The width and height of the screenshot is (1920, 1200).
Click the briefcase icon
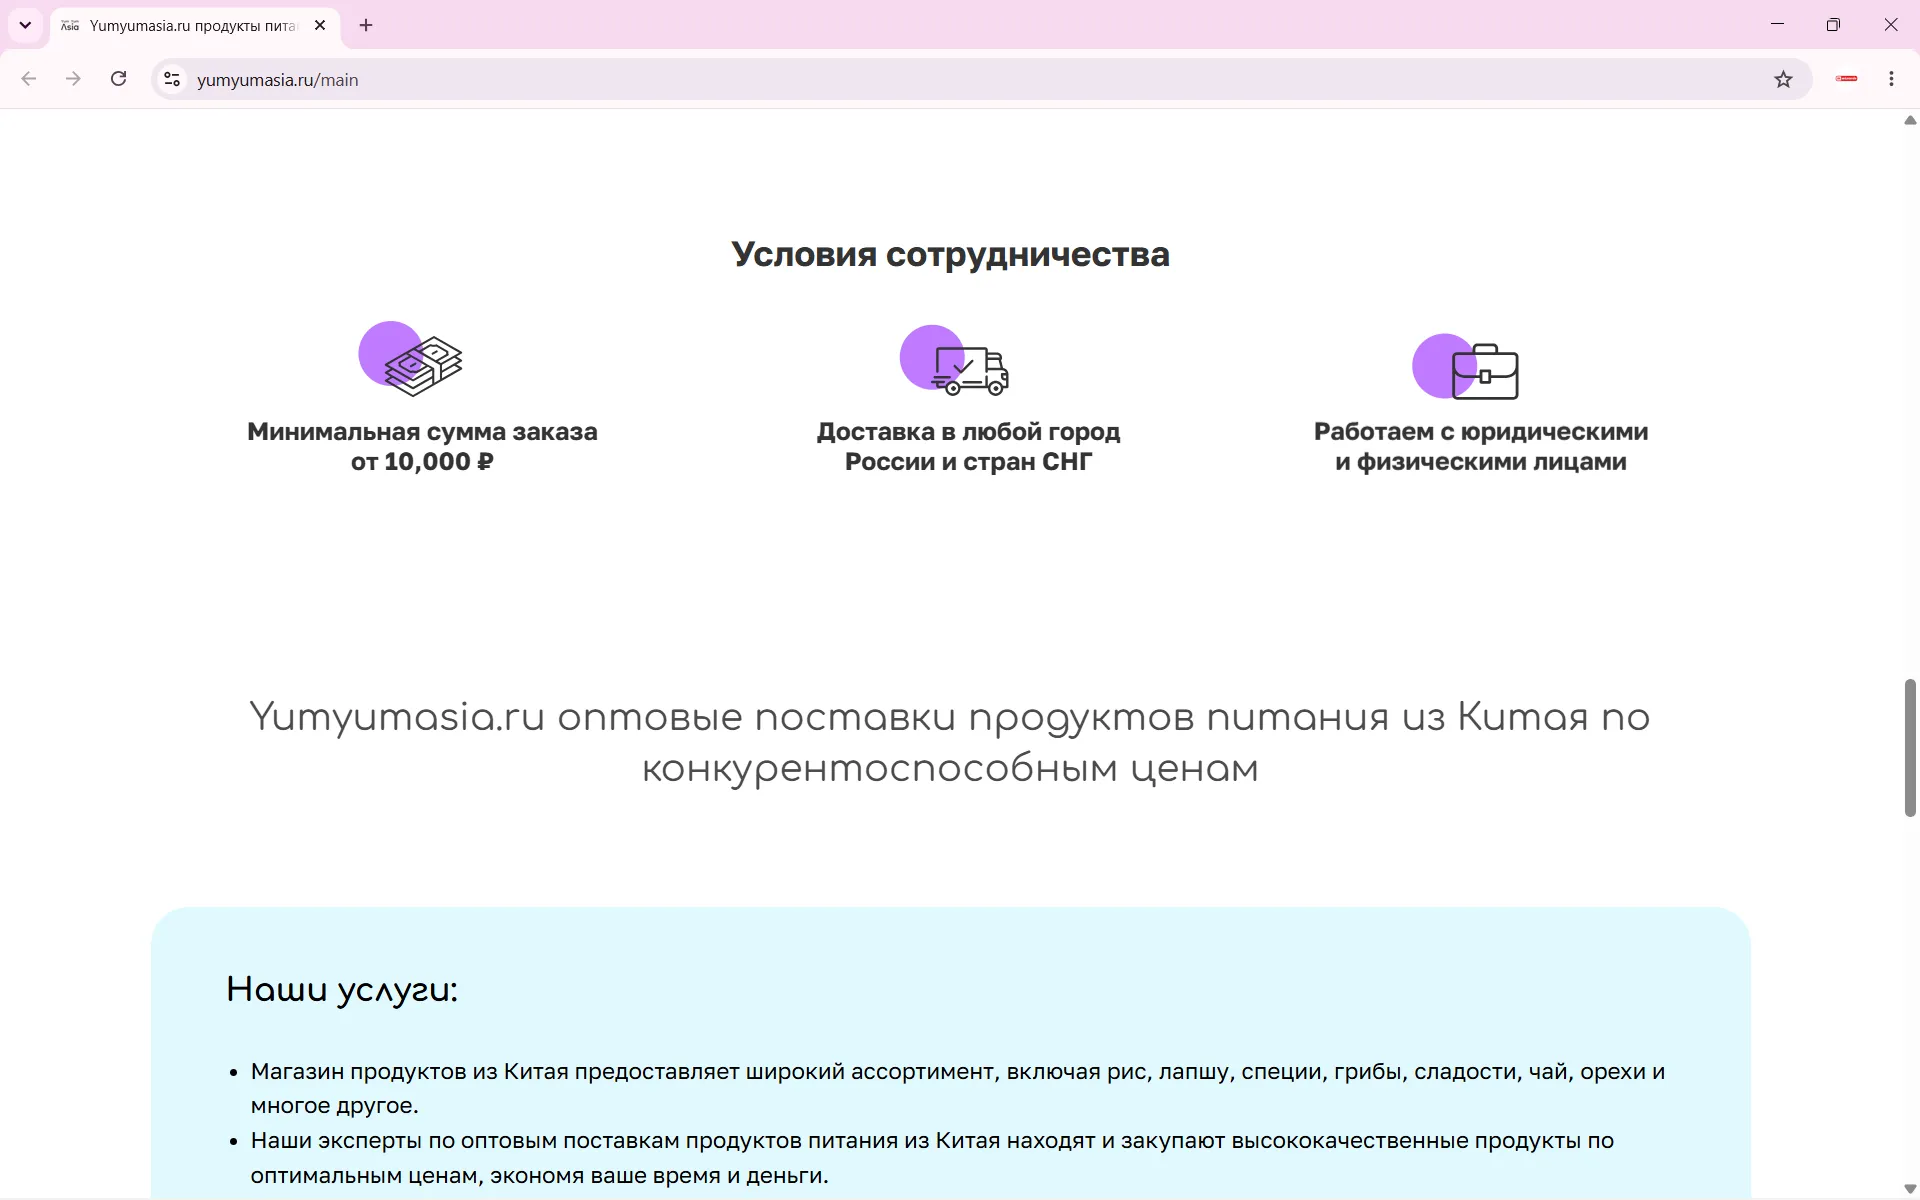1466,367
